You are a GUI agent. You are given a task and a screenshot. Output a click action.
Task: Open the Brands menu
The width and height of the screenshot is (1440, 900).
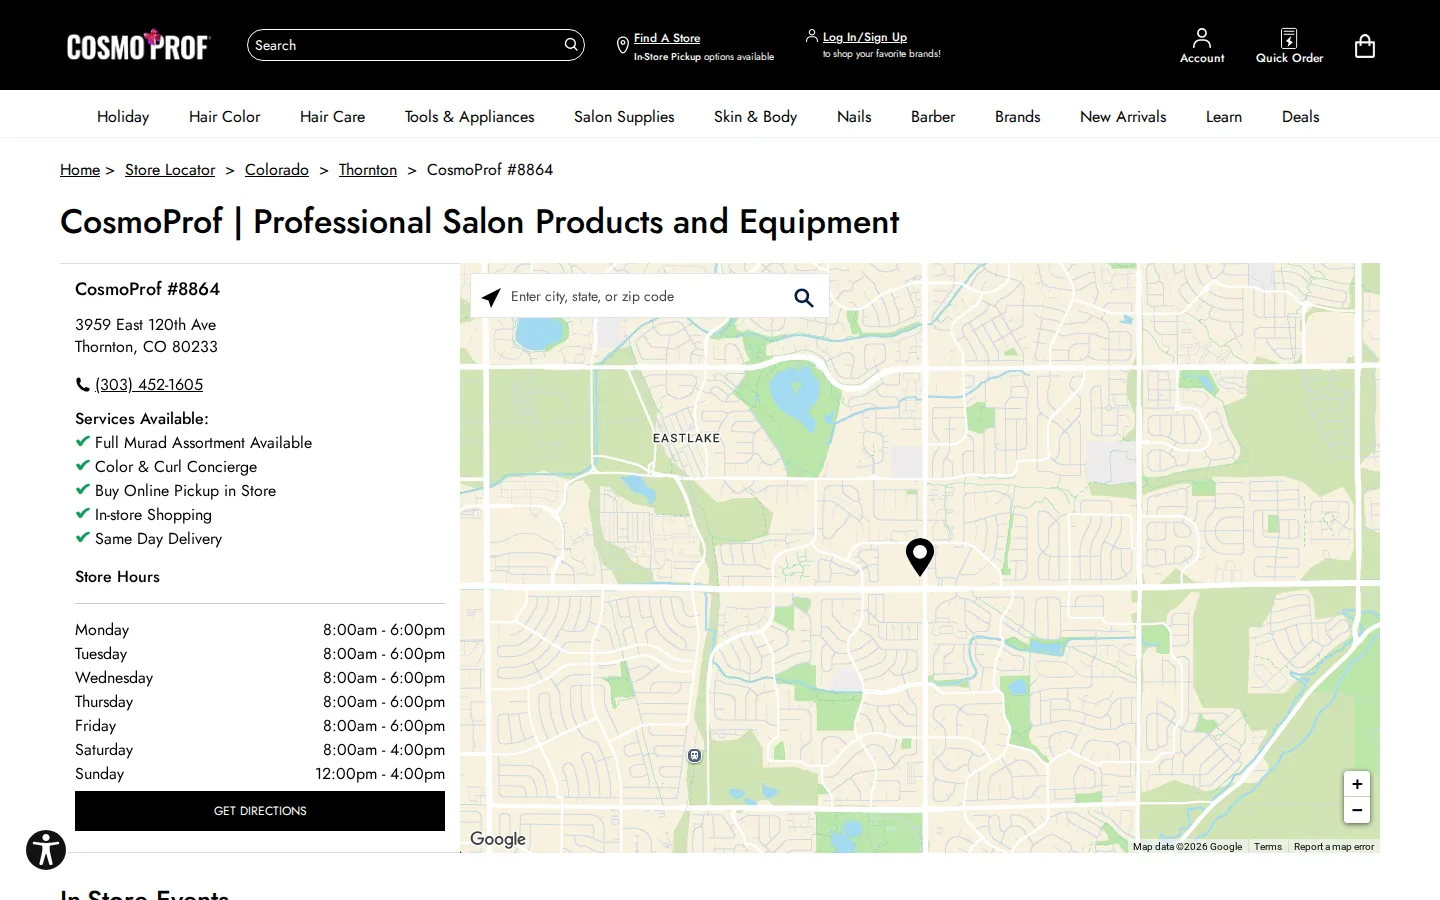(x=1017, y=117)
